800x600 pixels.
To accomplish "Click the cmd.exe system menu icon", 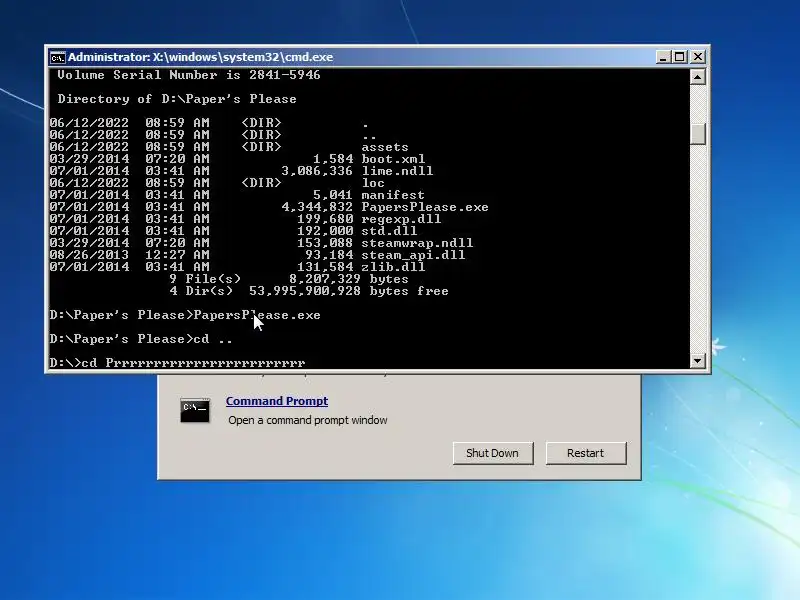I will [x=57, y=57].
